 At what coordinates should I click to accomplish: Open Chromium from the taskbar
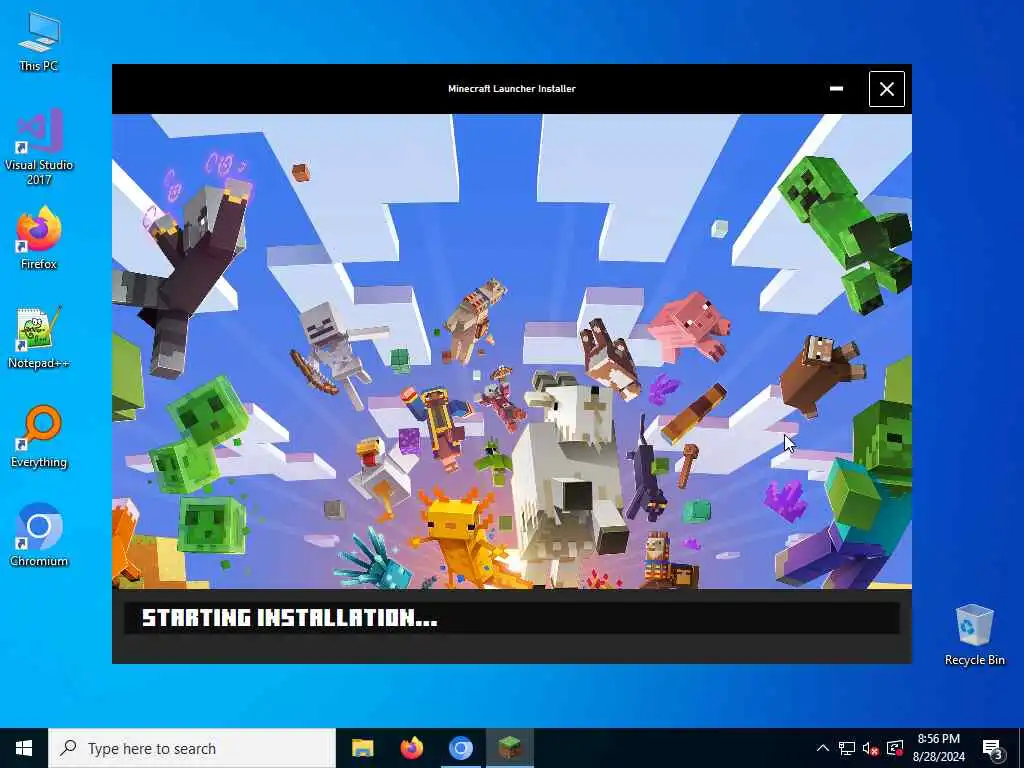pos(460,748)
